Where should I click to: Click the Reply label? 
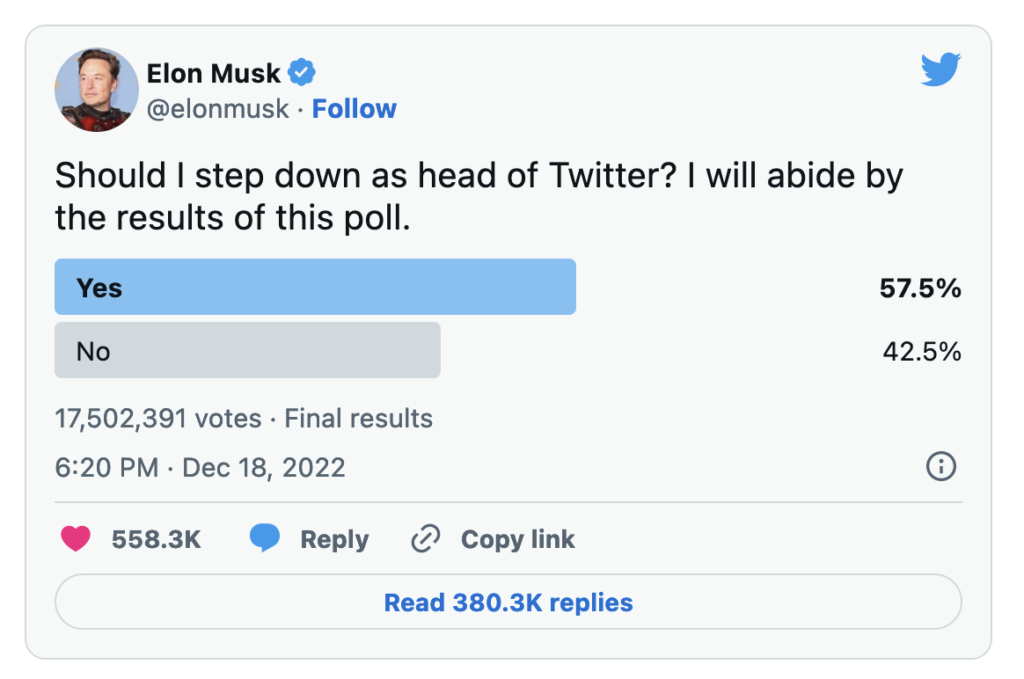tap(334, 539)
